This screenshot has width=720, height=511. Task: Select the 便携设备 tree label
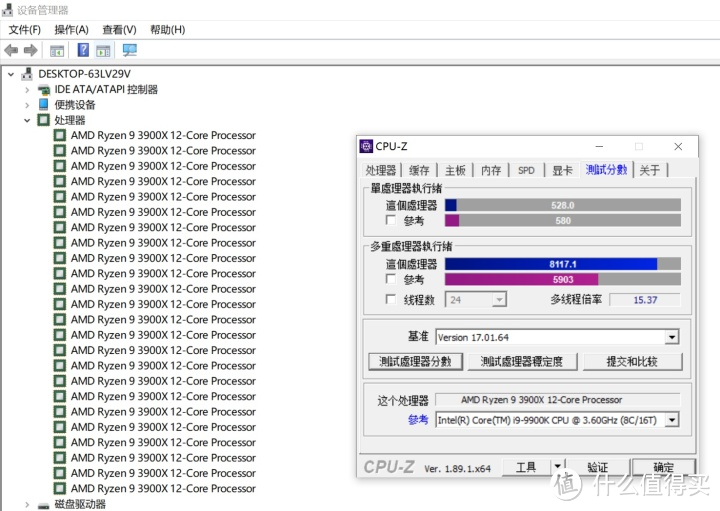click(75, 105)
